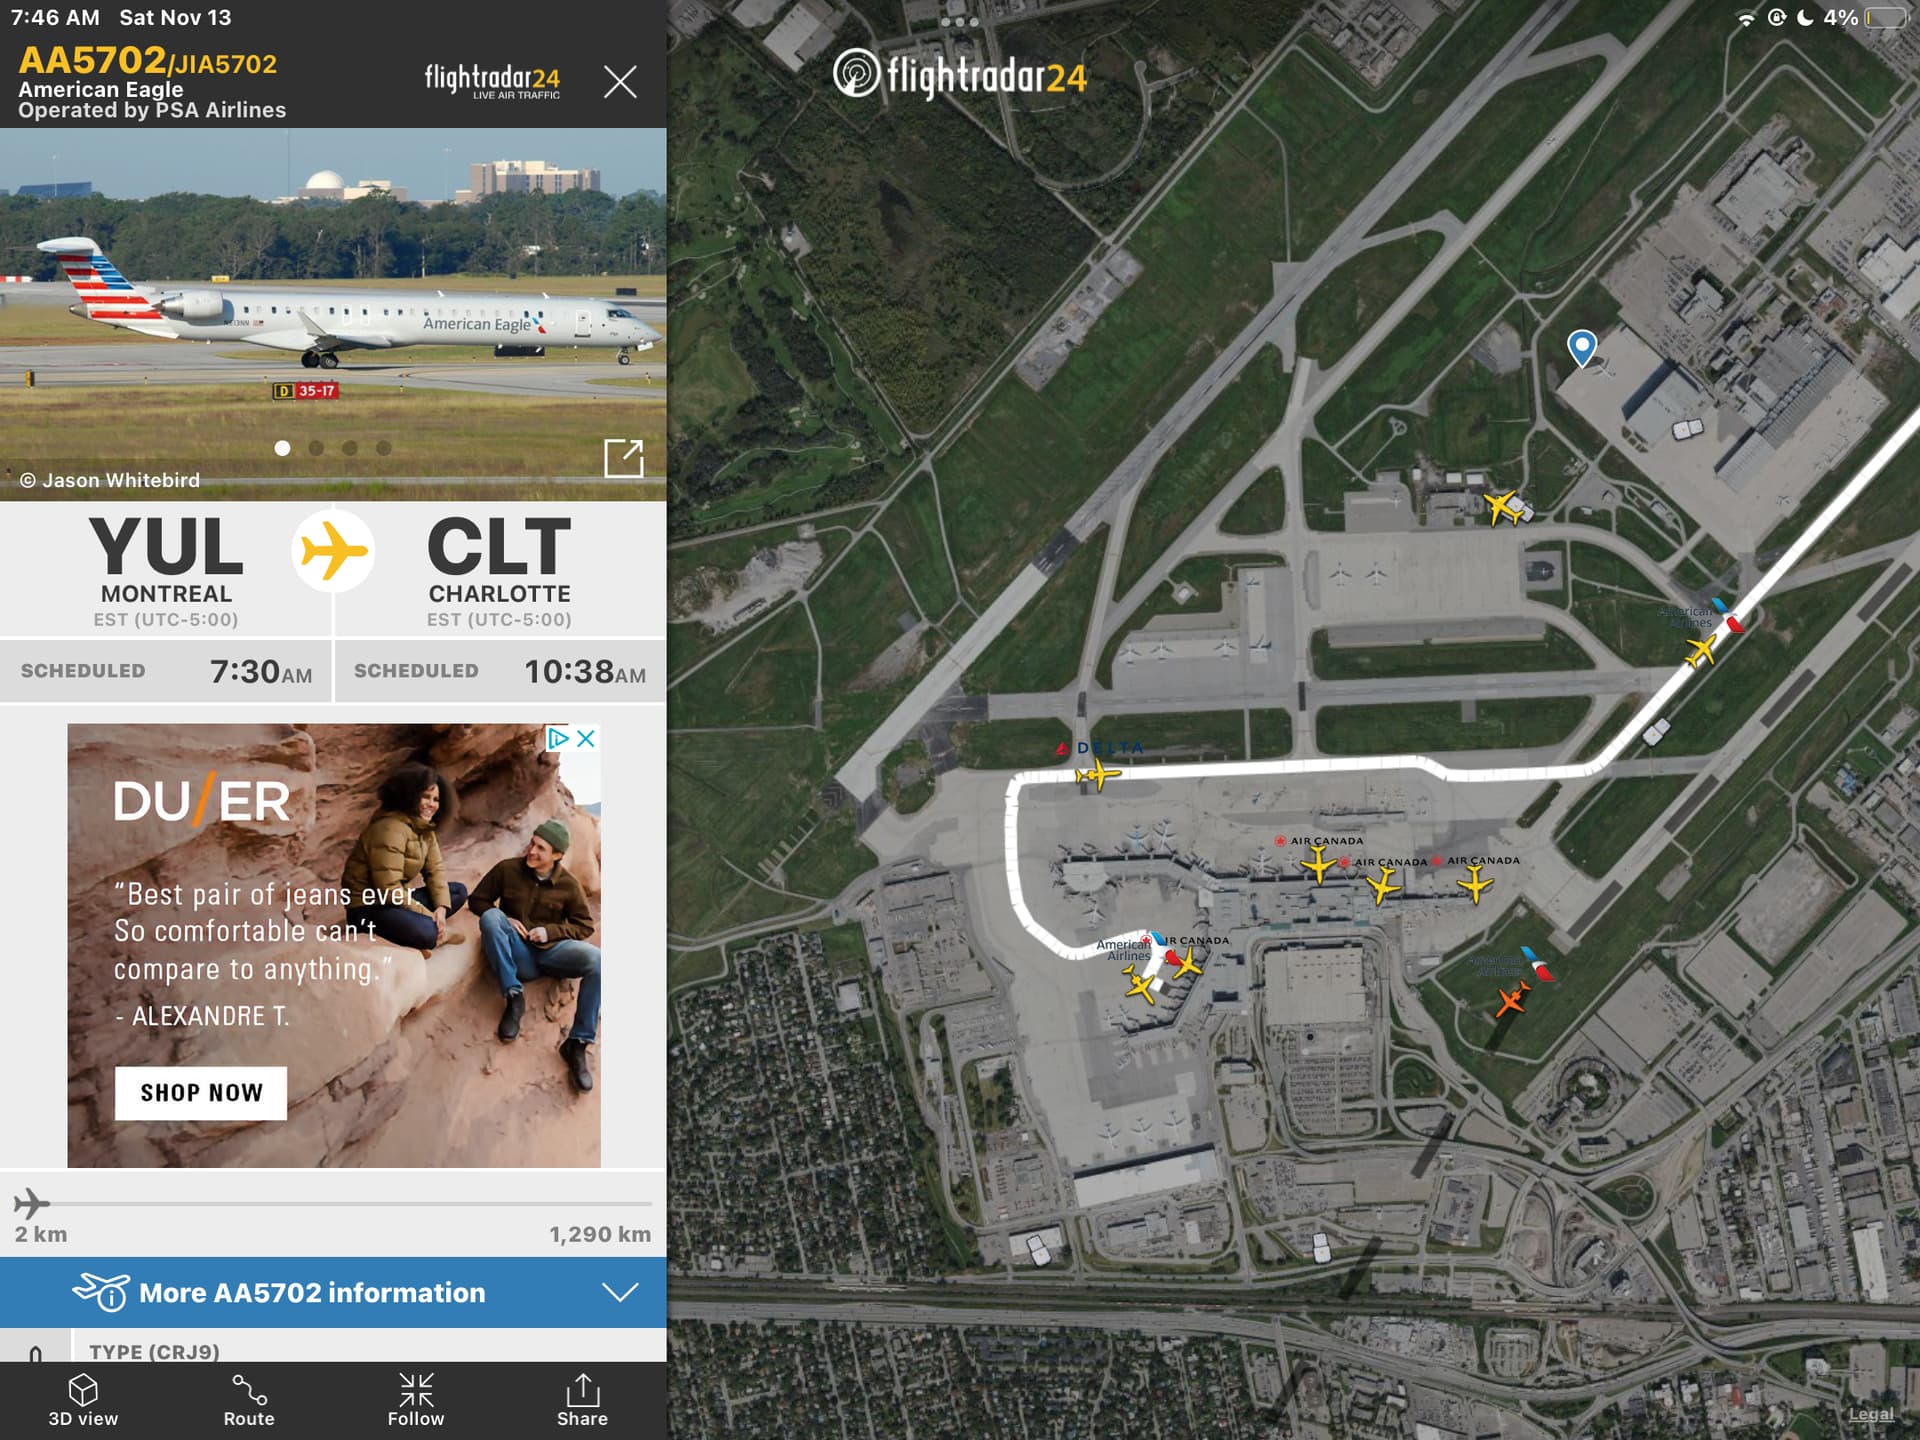Dismiss the DU/ER advertisement

click(586, 738)
